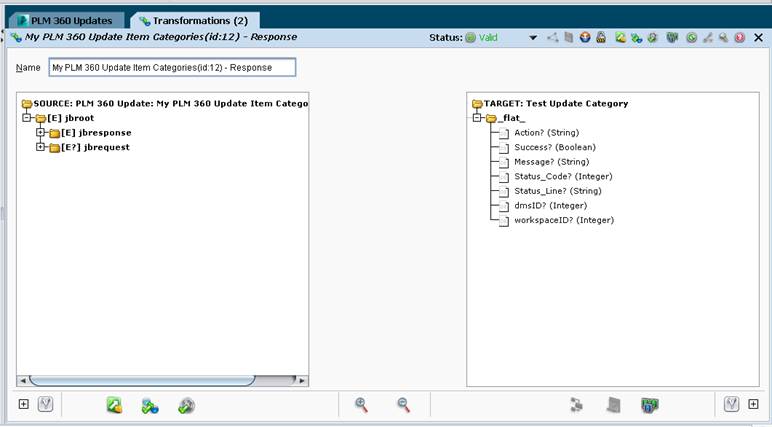Click the green-blue mapping icon in bottom toolbar
Screen dimensions: 772x427
150,406
